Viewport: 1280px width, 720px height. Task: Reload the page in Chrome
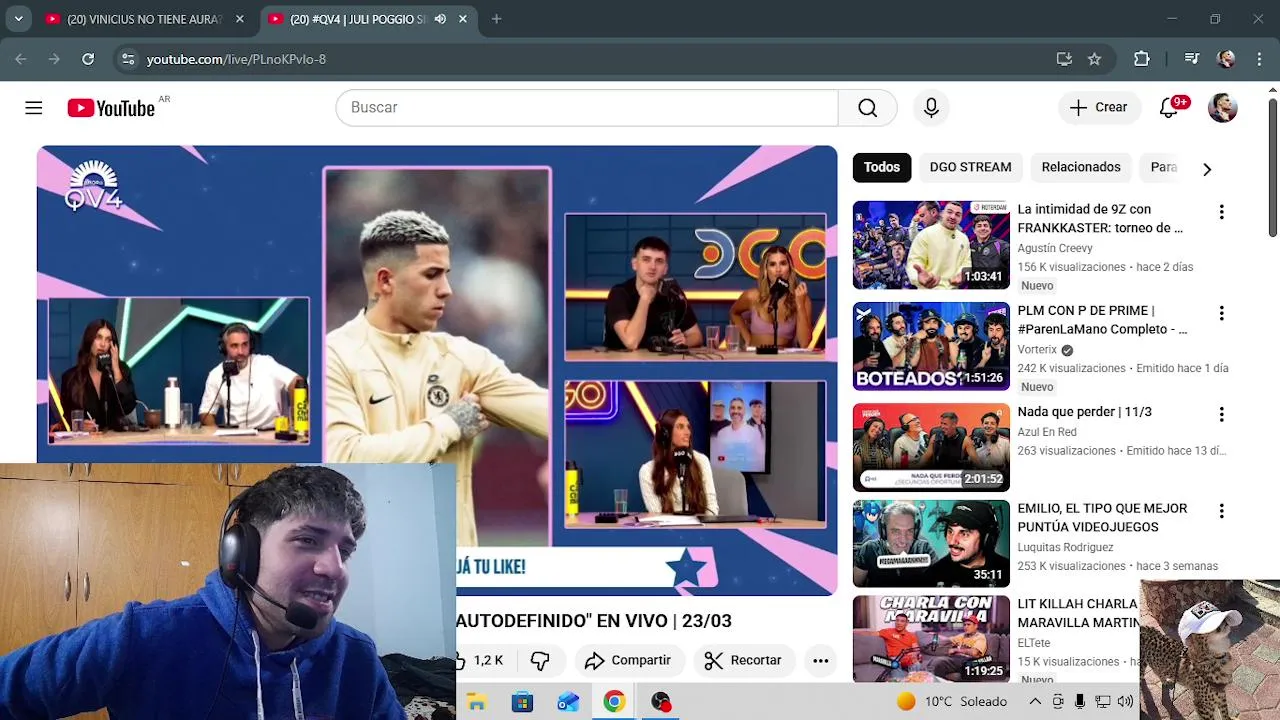88,59
